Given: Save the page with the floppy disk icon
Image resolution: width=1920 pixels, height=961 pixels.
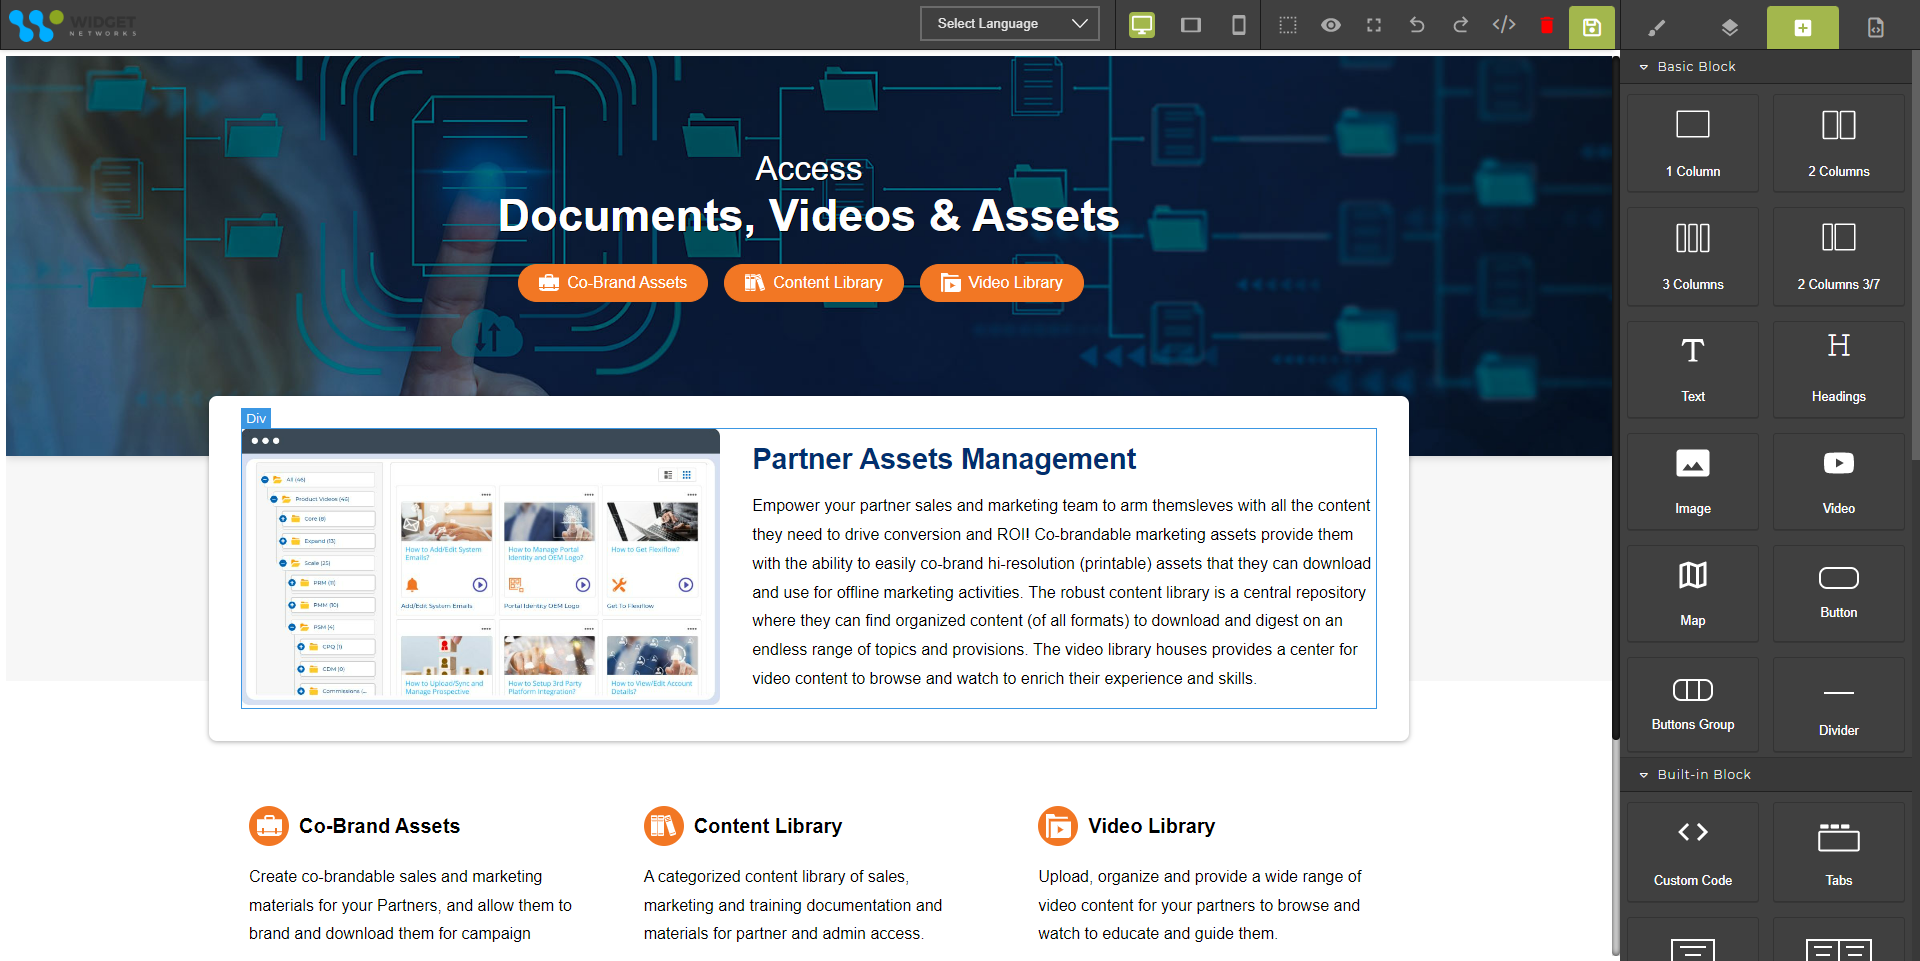Looking at the screenshot, I should [x=1592, y=27].
